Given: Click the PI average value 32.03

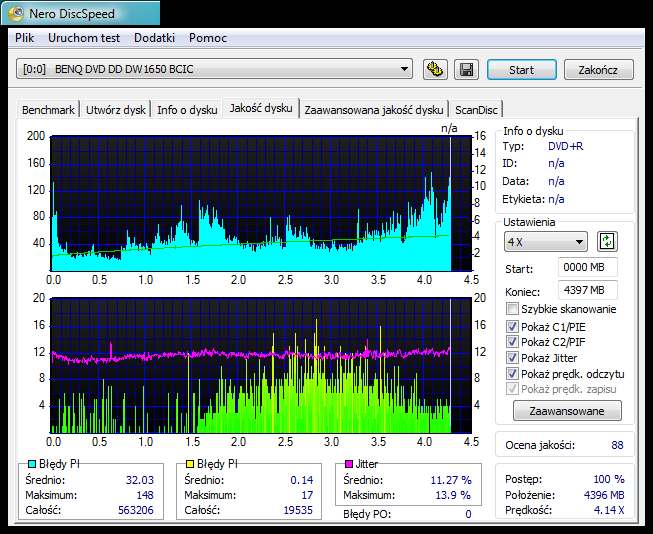Looking at the screenshot, I should click(x=140, y=480).
